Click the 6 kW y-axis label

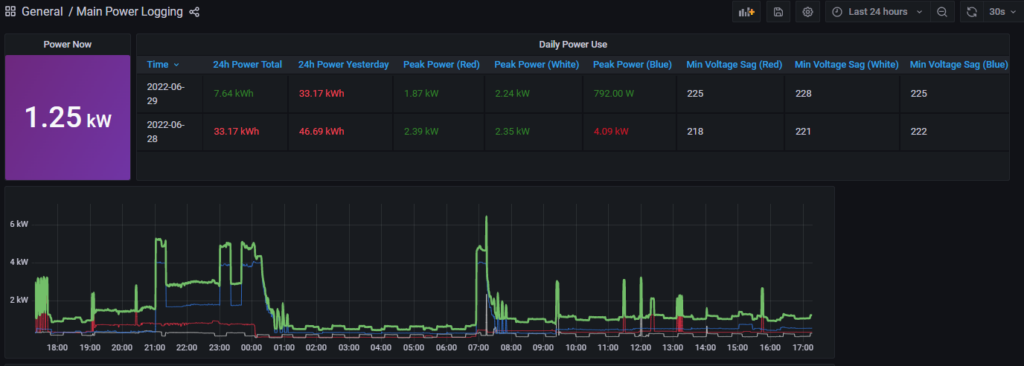[x=18, y=224]
